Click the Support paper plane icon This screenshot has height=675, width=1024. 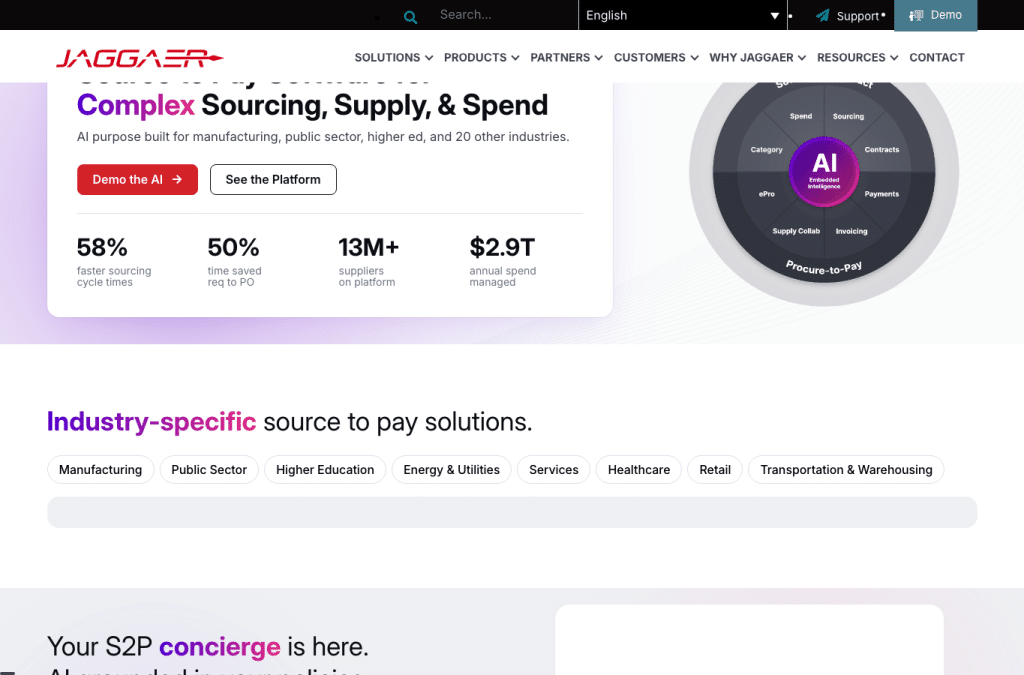point(822,15)
